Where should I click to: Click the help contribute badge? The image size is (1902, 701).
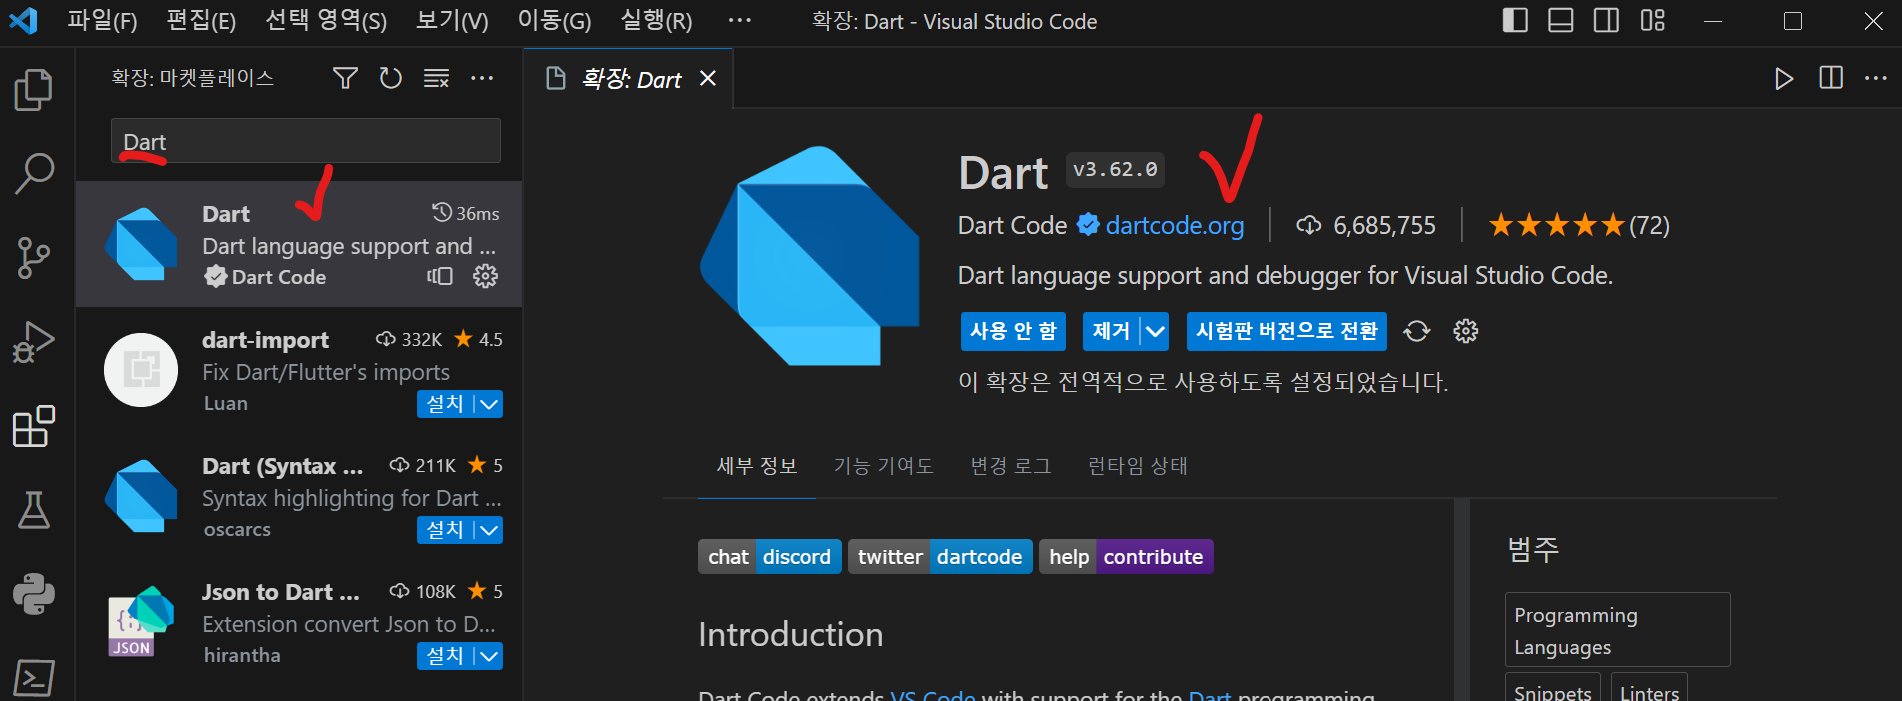click(1126, 557)
